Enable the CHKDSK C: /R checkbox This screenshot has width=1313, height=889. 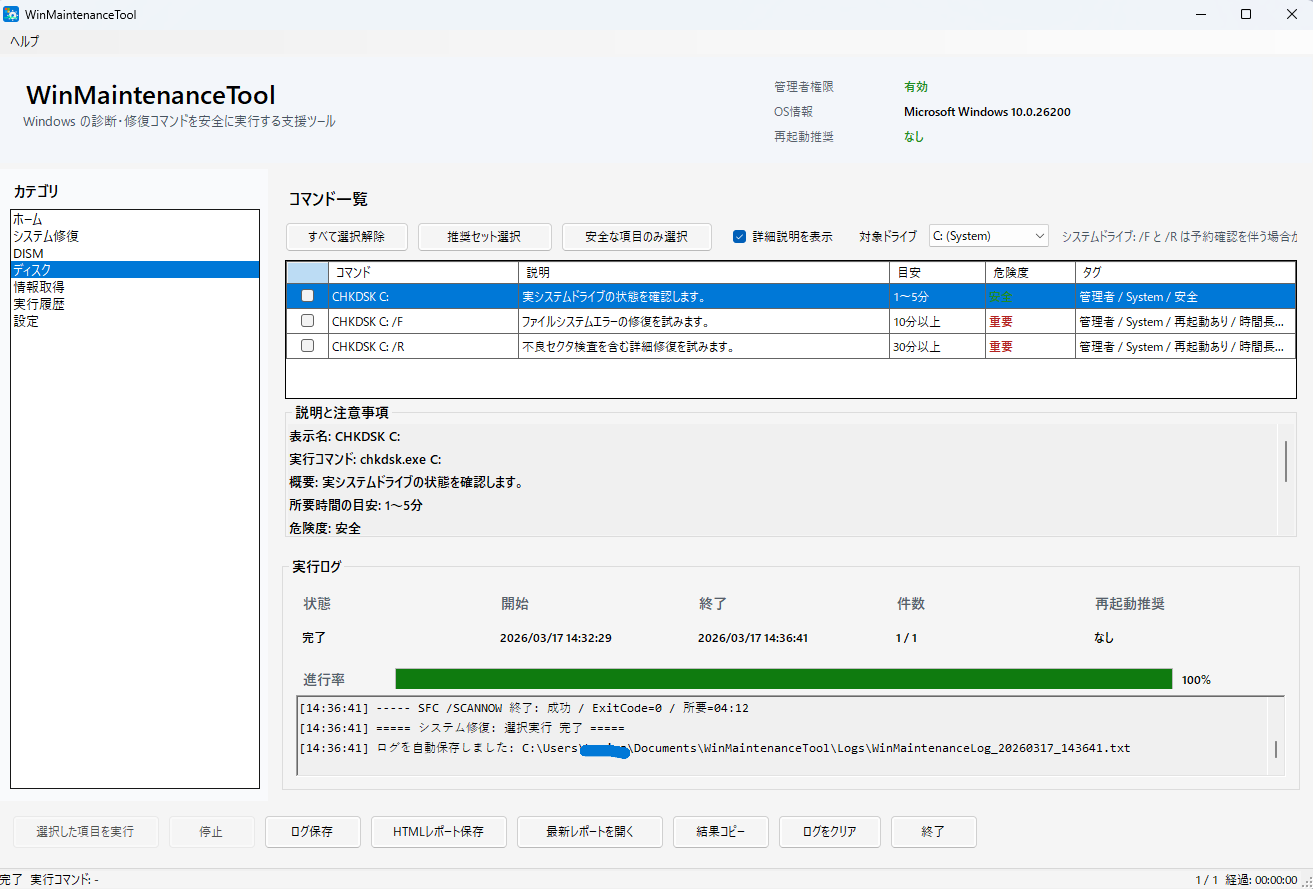pos(307,346)
